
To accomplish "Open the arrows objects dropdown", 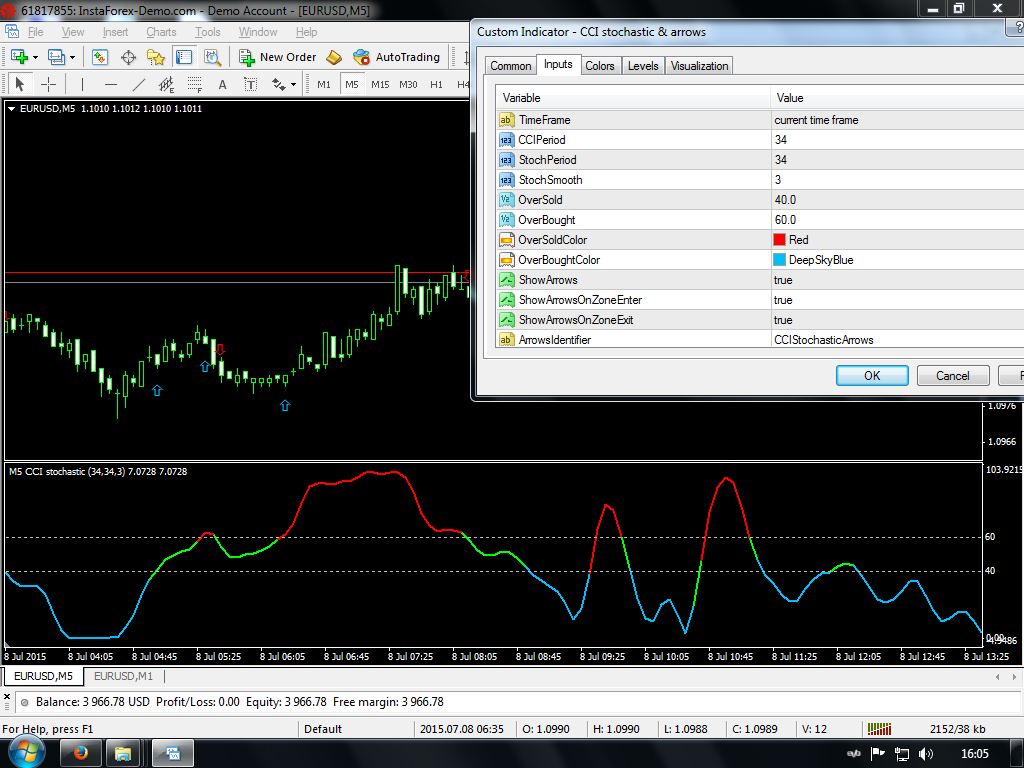I will tap(294, 84).
